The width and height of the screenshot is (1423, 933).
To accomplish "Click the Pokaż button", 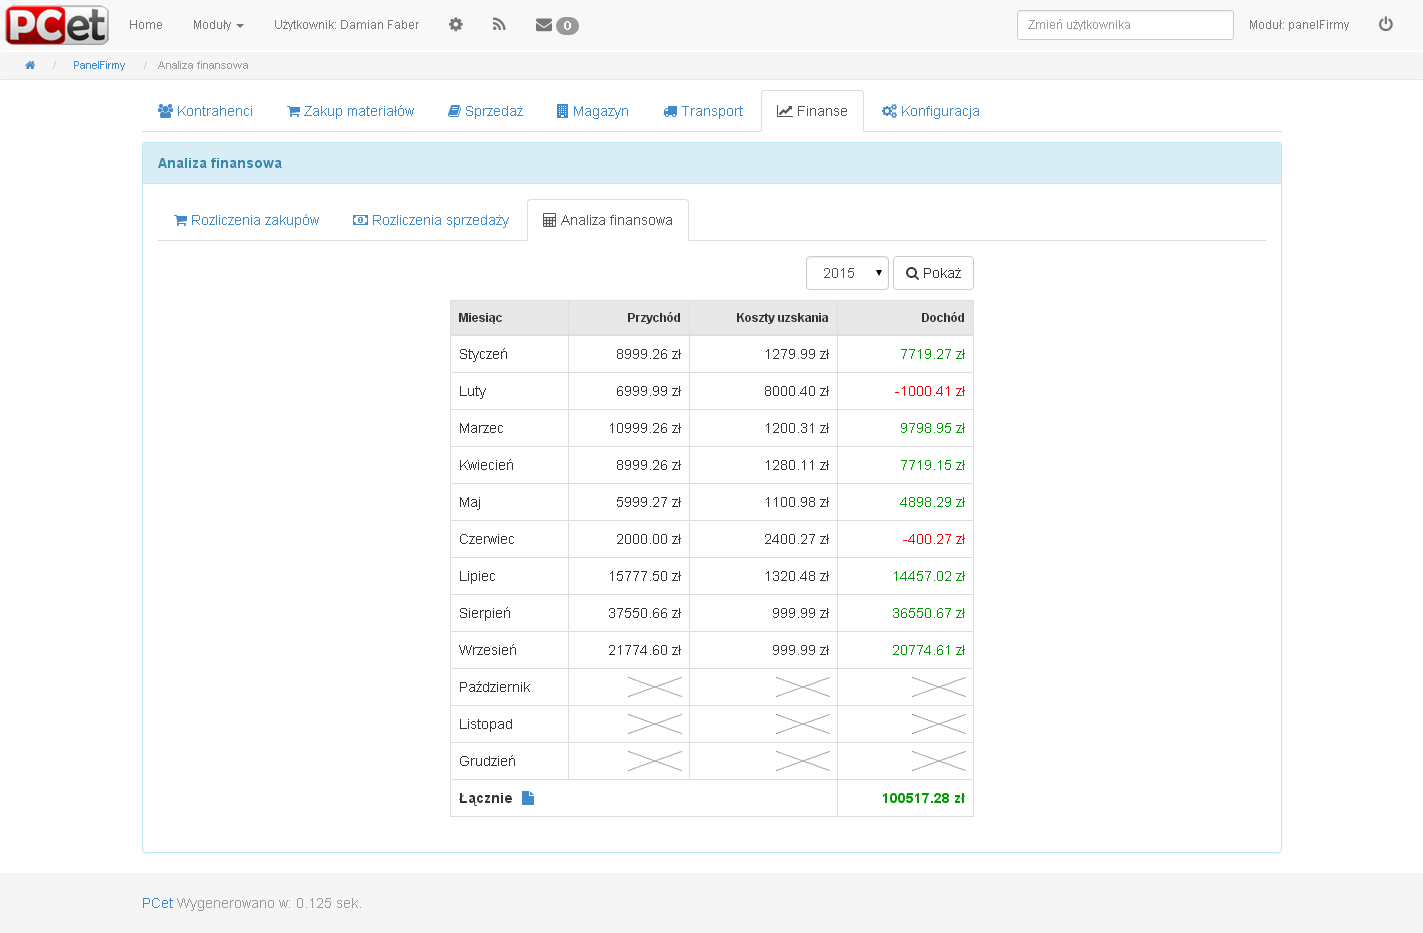I will 933,273.
